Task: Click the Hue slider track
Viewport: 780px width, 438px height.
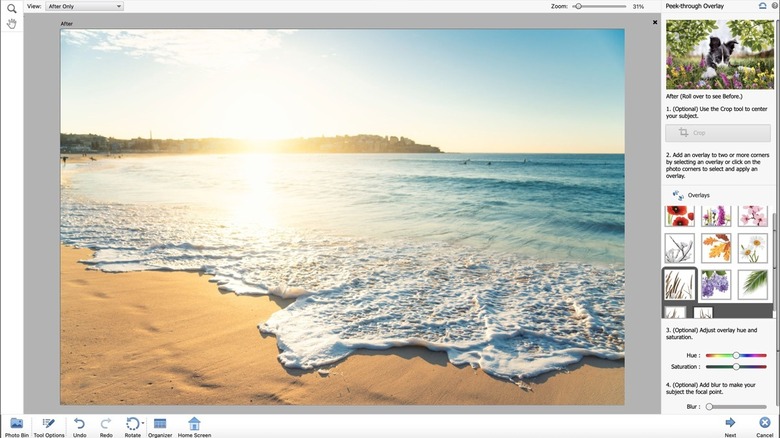Action: point(736,355)
